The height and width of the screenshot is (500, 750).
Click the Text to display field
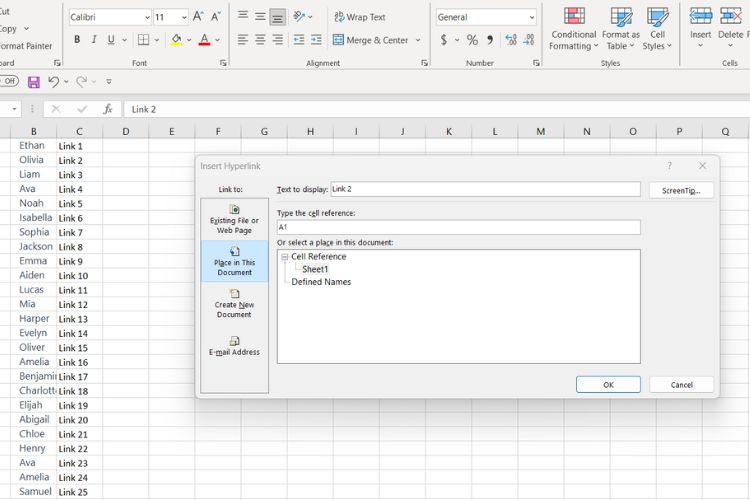coord(485,189)
